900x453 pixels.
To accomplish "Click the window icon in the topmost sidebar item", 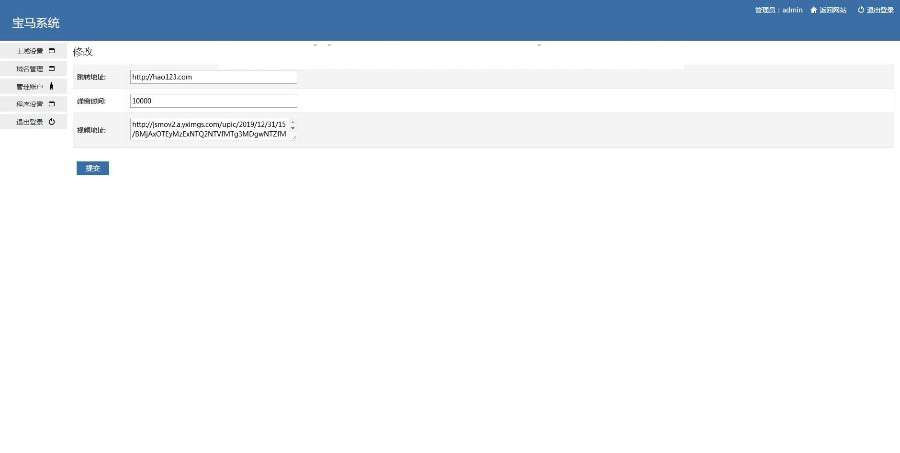I will [x=52, y=51].
